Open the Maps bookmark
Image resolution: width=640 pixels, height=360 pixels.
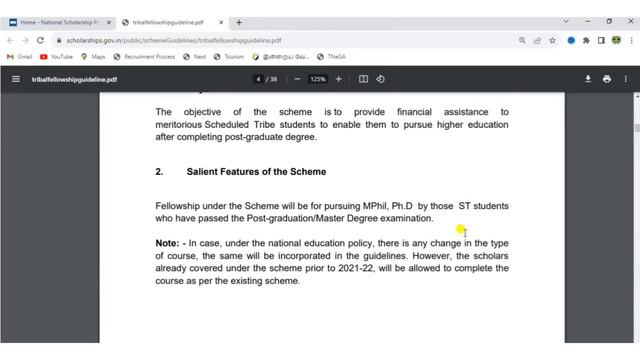pos(93,57)
